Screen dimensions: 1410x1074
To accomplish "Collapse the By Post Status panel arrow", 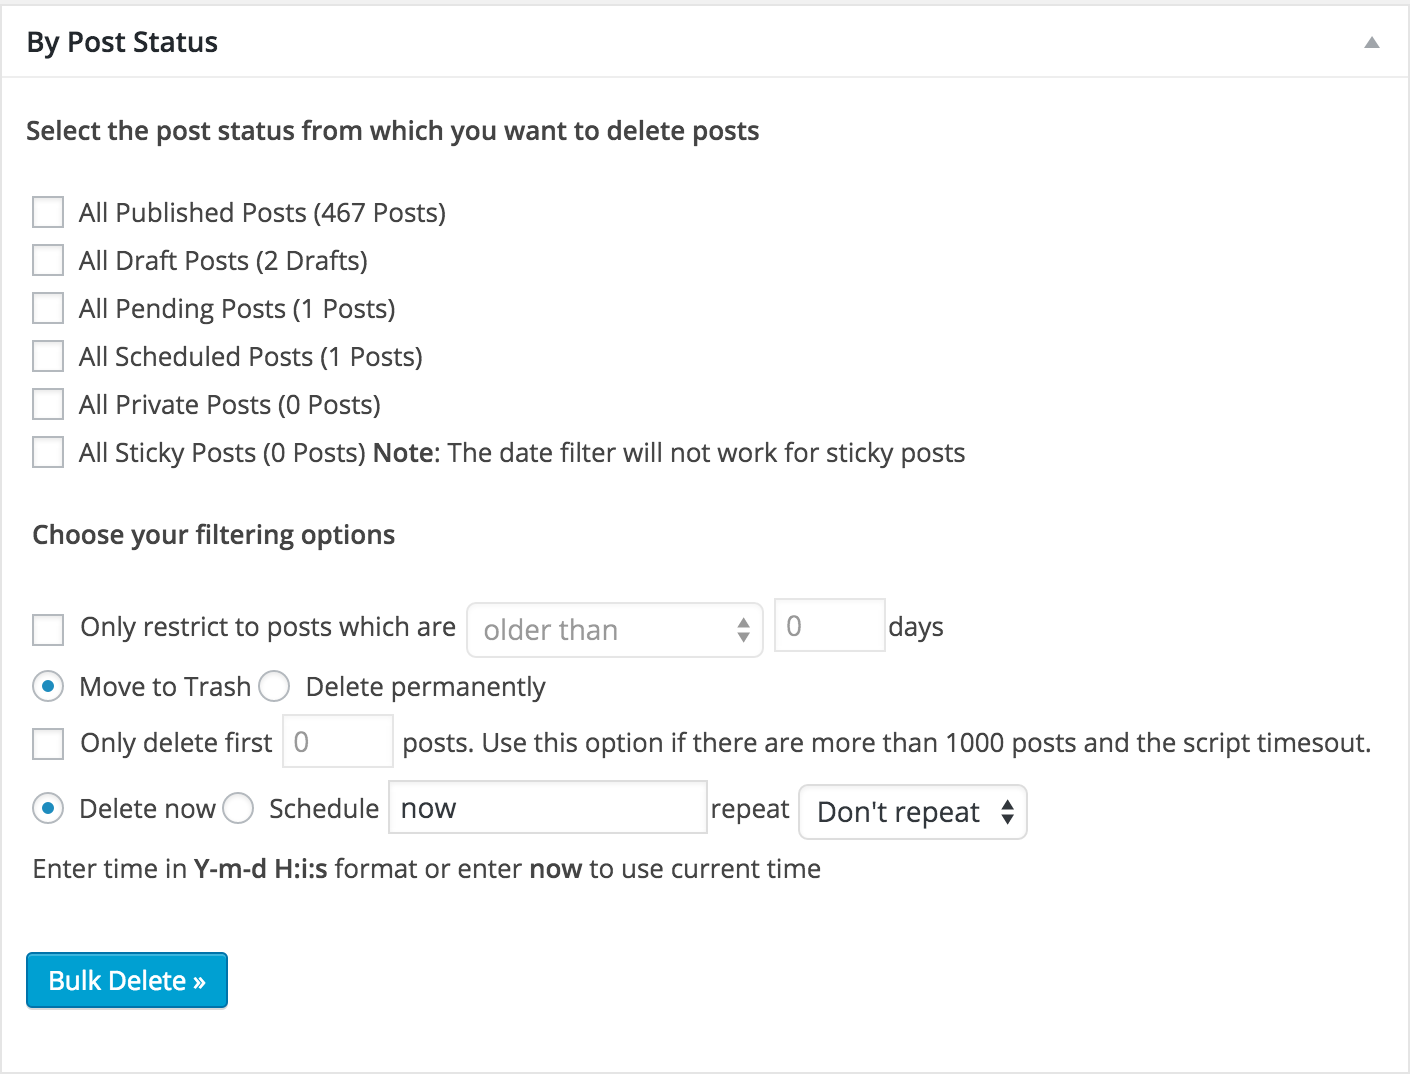I will (1372, 42).
